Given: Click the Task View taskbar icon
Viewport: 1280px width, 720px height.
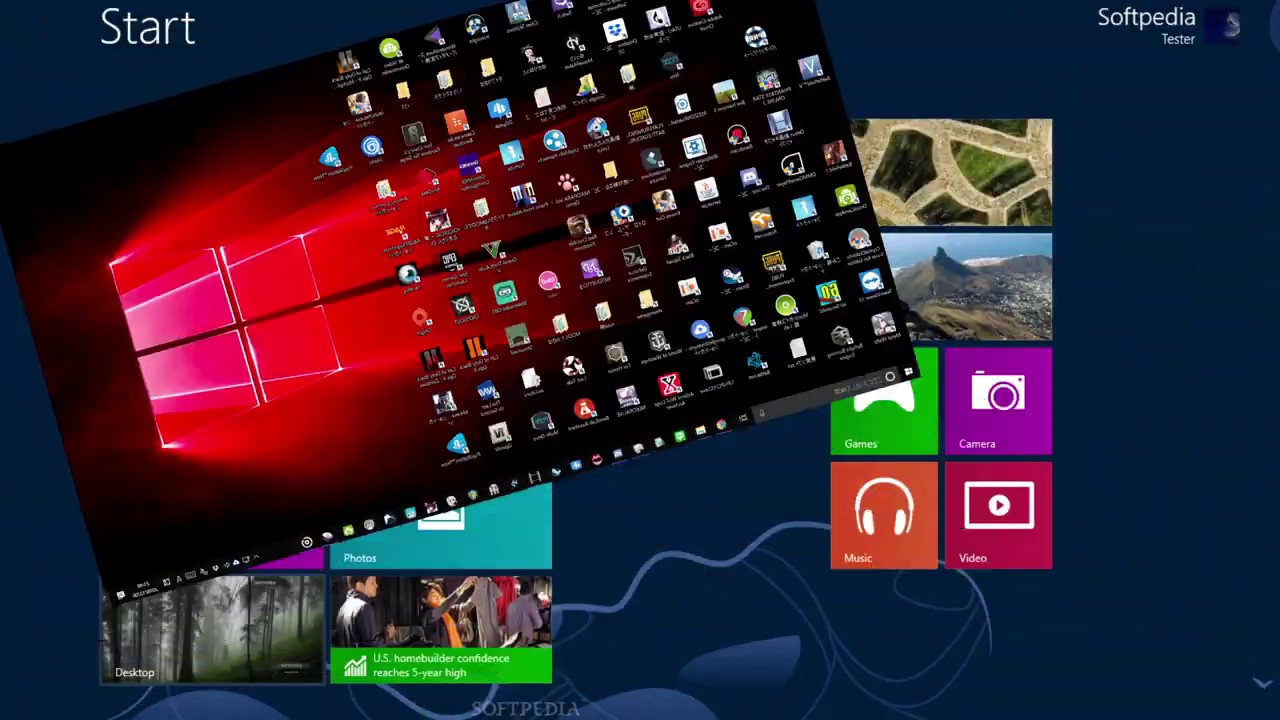Looking at the screenshot, I should [x=742, y=417].
